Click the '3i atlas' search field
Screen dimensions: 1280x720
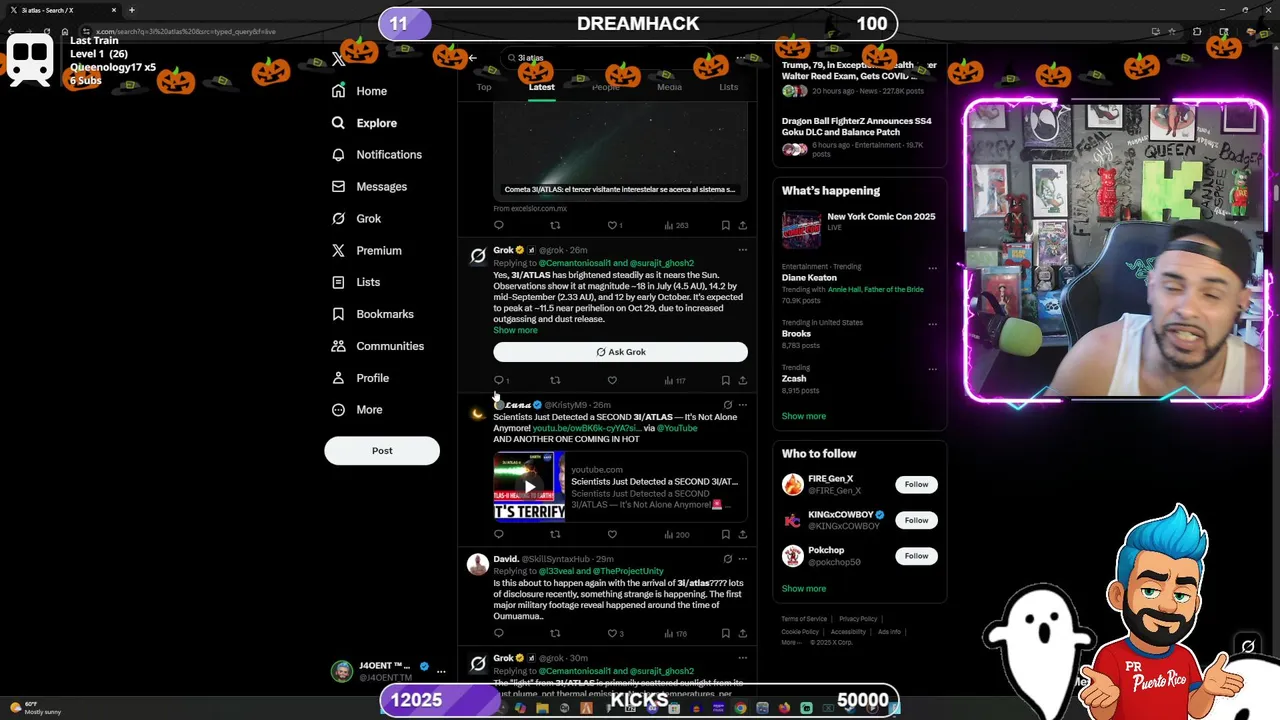click(612, 58)
